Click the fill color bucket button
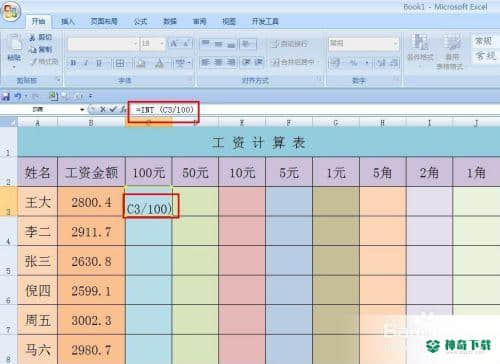500x364 pixels. 141,63
